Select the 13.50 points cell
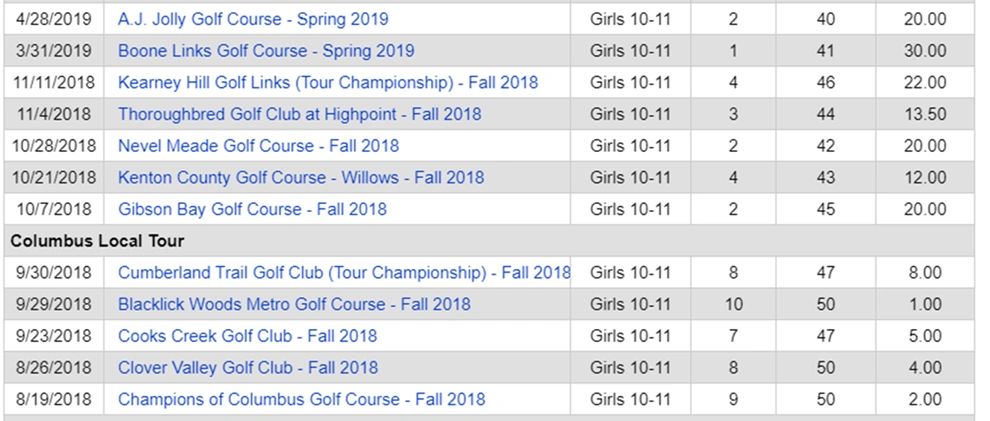The height and width of the screenshot is (421, 990). pos(925,114)
